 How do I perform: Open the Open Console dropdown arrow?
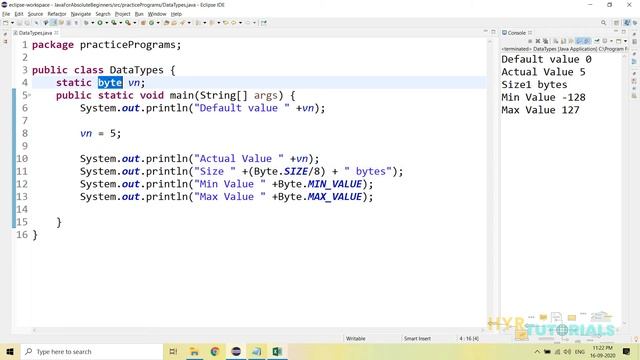(x=625, y=41)
